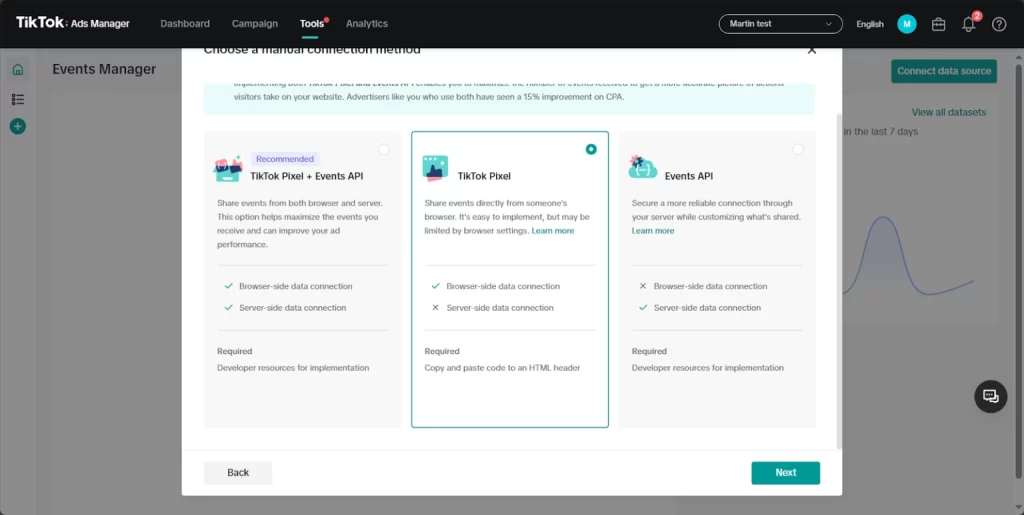This screenshot has height=515, width=1024.
Task: Click the TikTok Pixel card illustration
Action: (x=435, y=168)
